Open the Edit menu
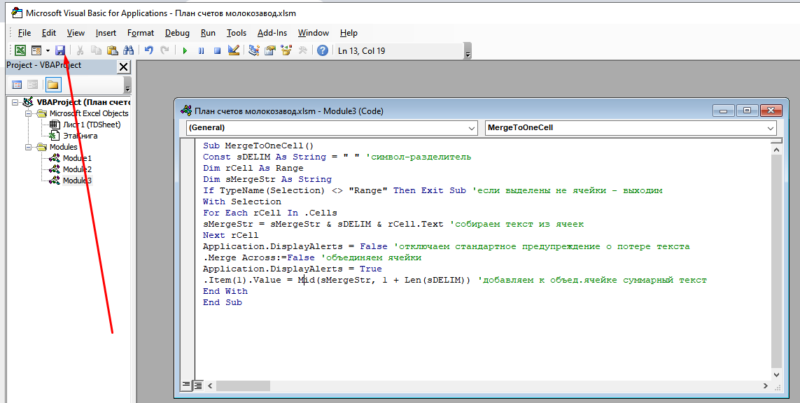Viewport: 800px width, 403px height. [x=49, y=33]
